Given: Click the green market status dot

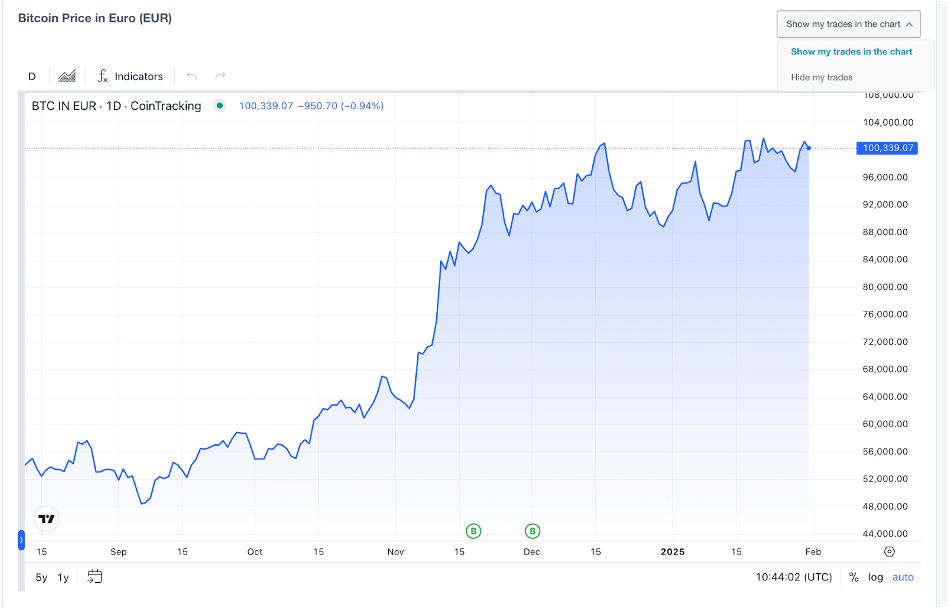Looking at the screenshot, I should tap(219, 106).
